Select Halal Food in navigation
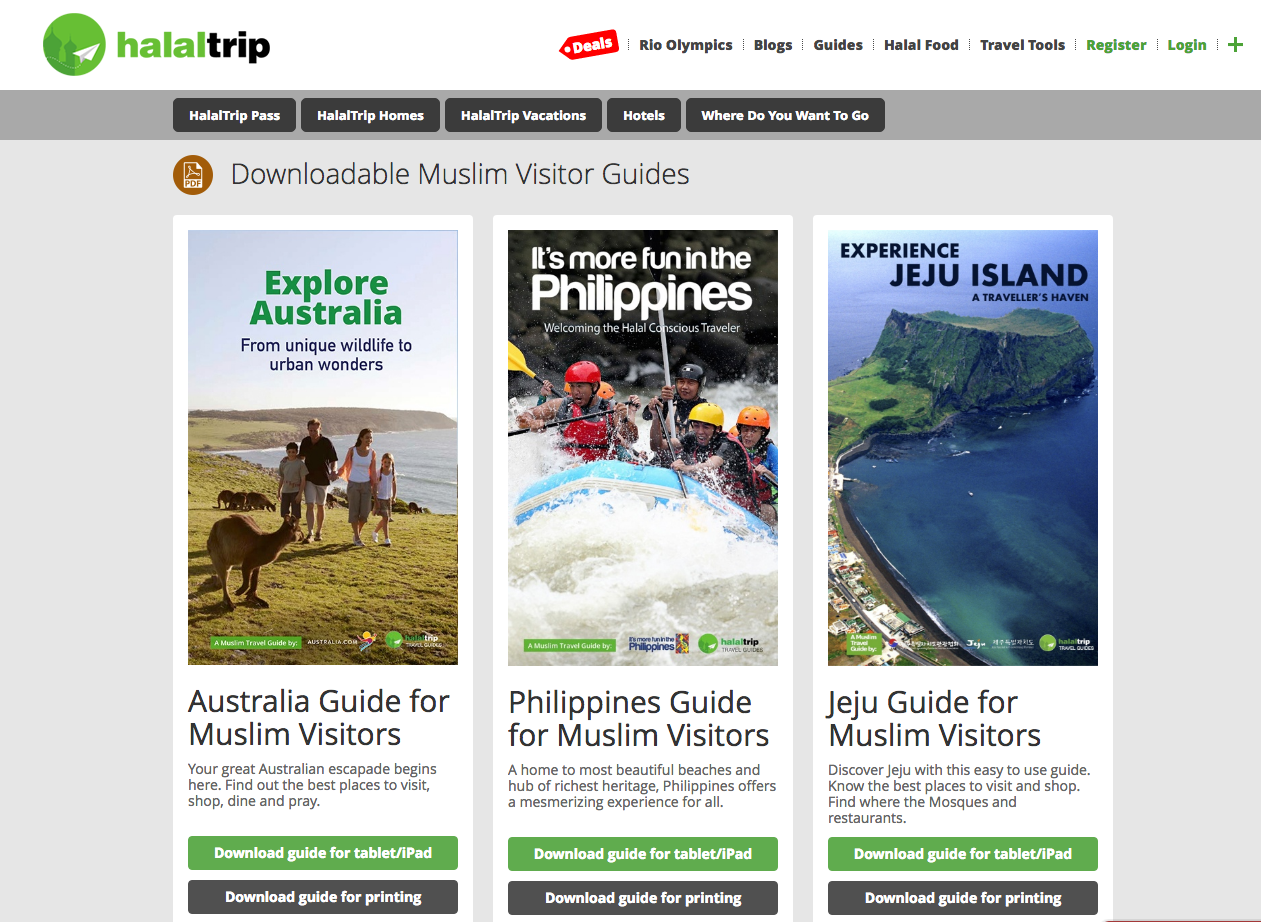Image resolution: width=1261 pixels, height=922 pixels. pyautogui.click(x=921, y=45)
